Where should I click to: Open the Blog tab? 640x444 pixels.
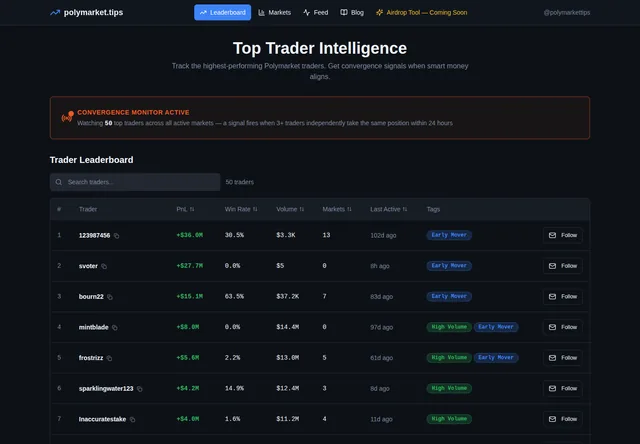(352, 13)
